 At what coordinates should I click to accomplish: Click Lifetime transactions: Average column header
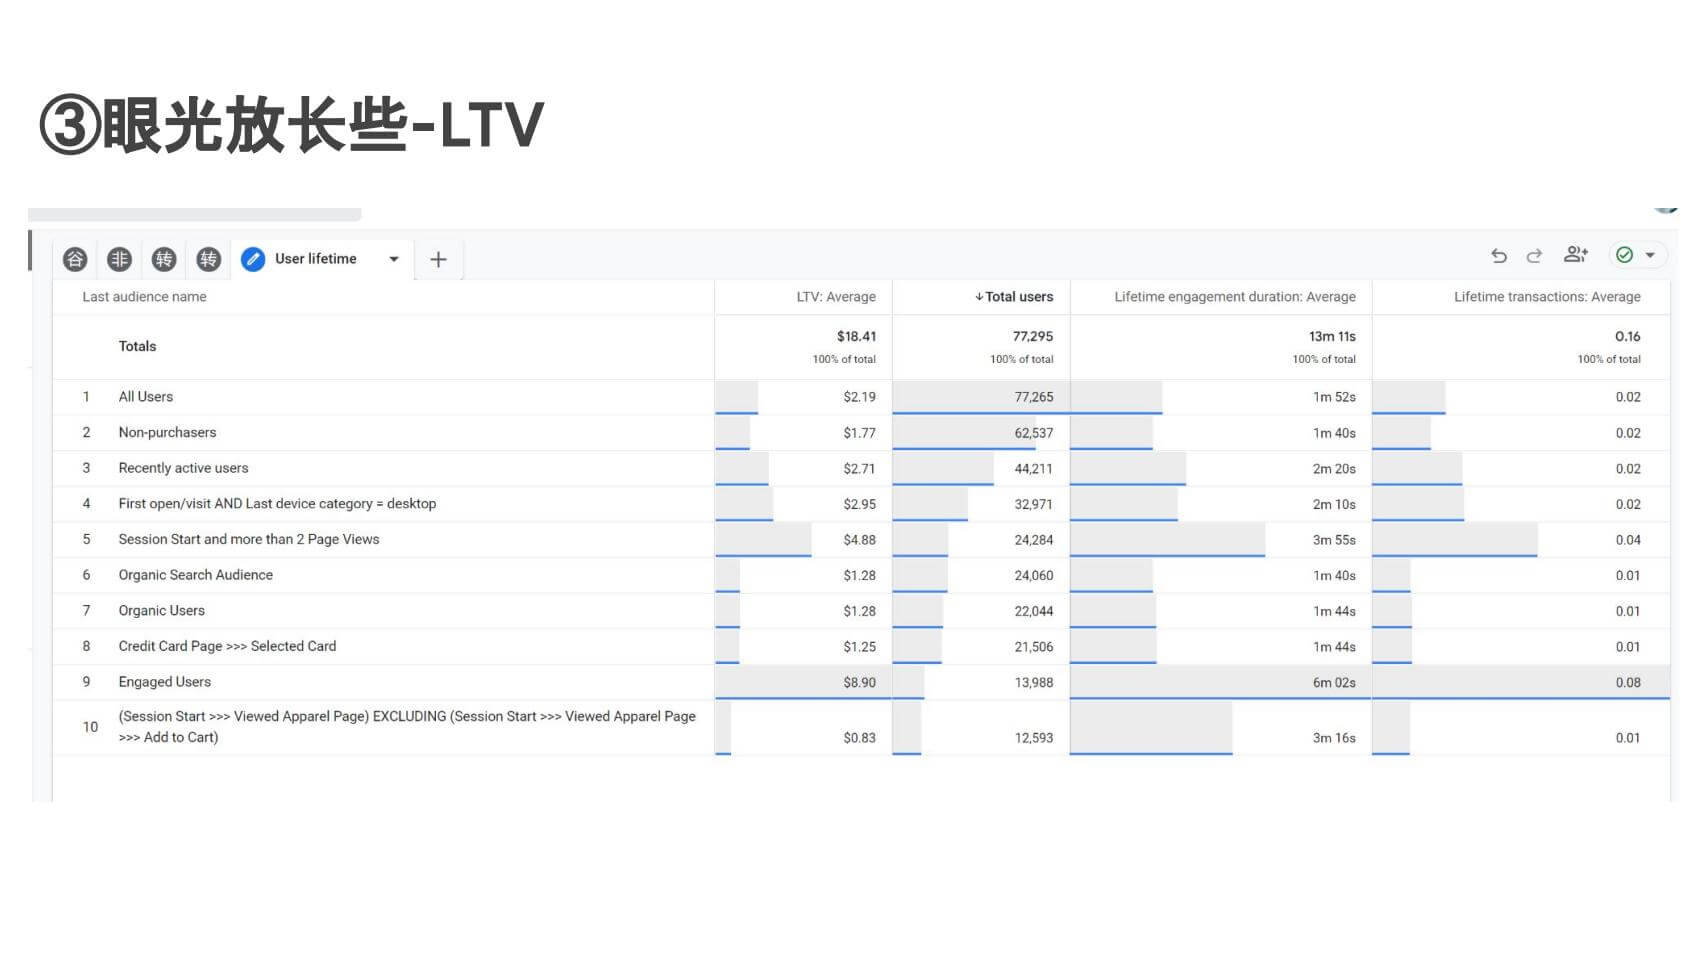[1546, 297]
